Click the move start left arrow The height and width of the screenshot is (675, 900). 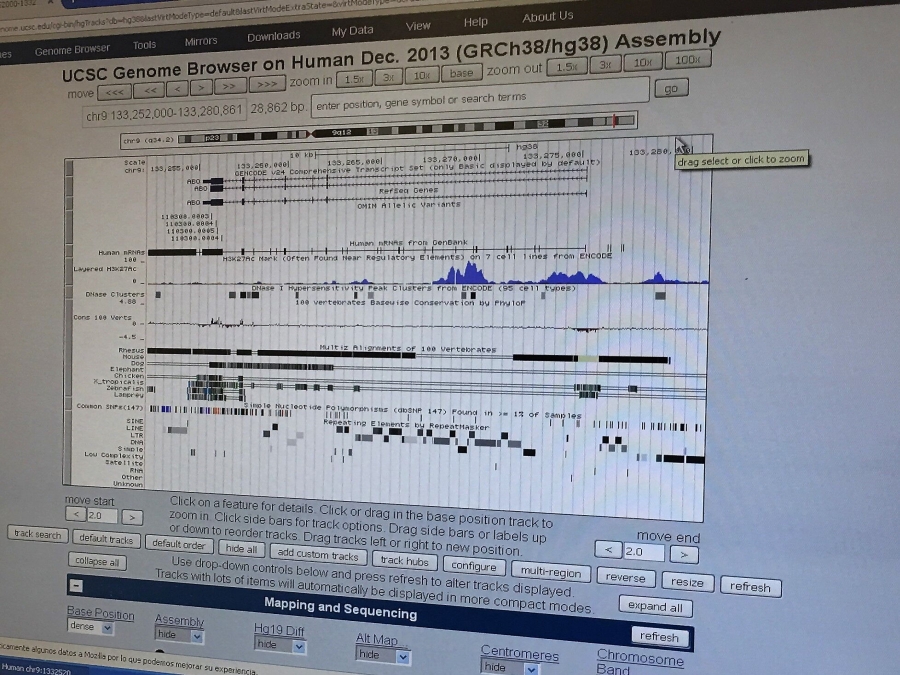(x=76, y=514)
